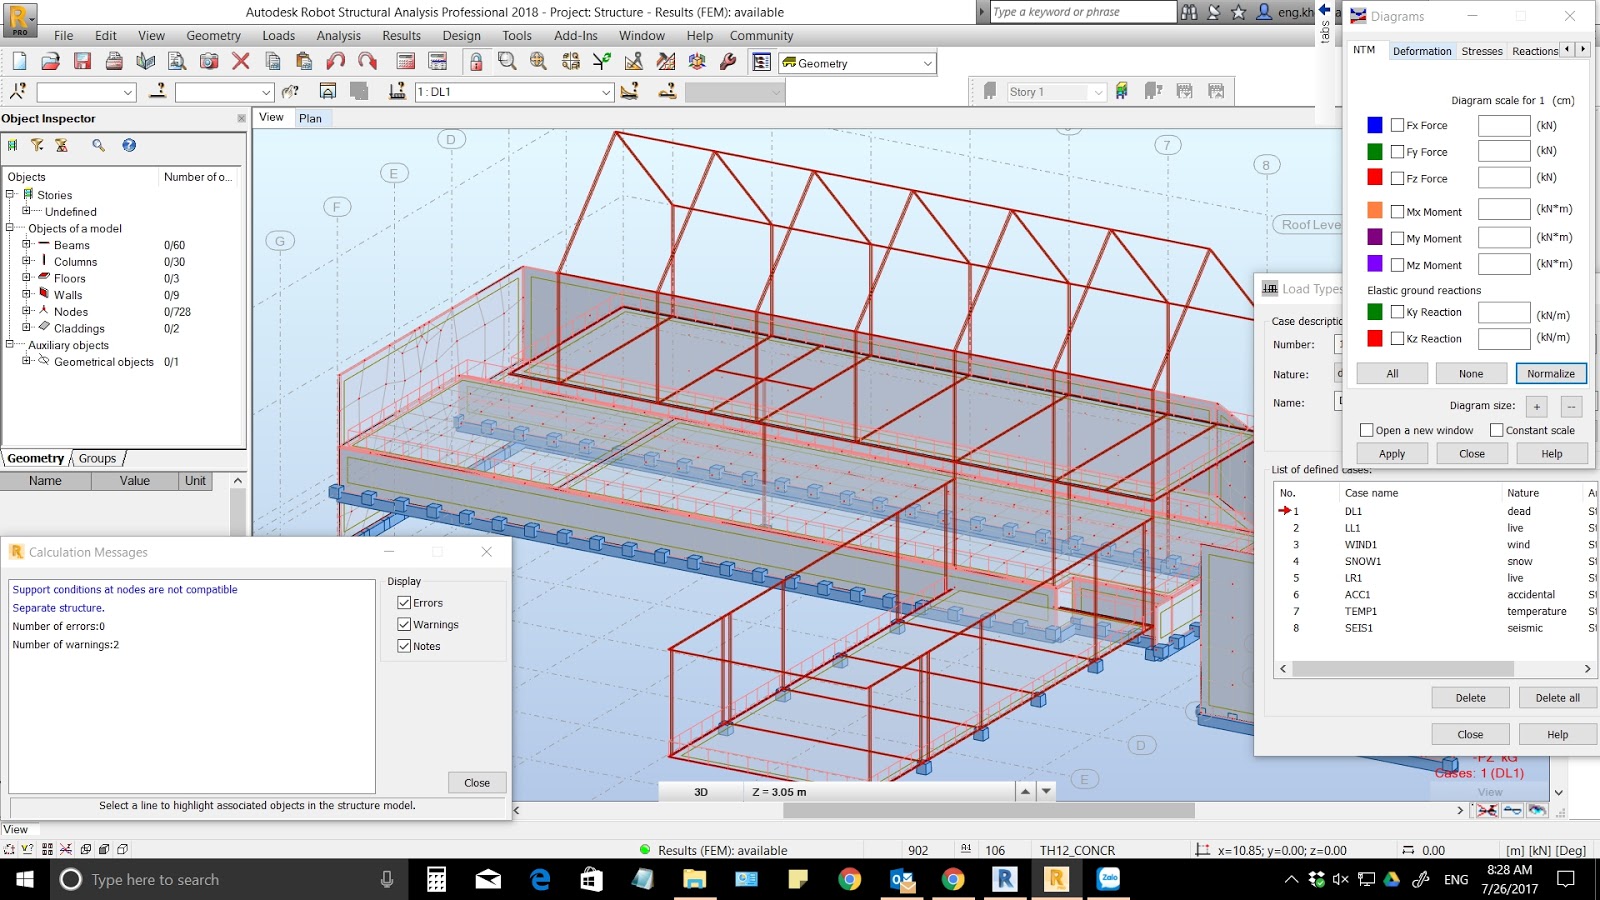Click the load case selection icon
Image resolution: width=1600 pixels, height=900 pixels.
(x=397, y=91)
